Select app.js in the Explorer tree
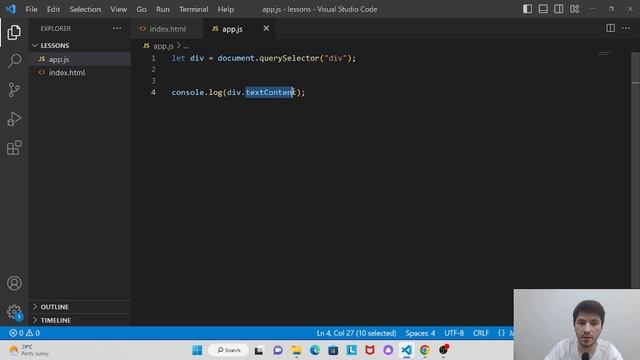 pyautogui.click(x=80, y=59)
